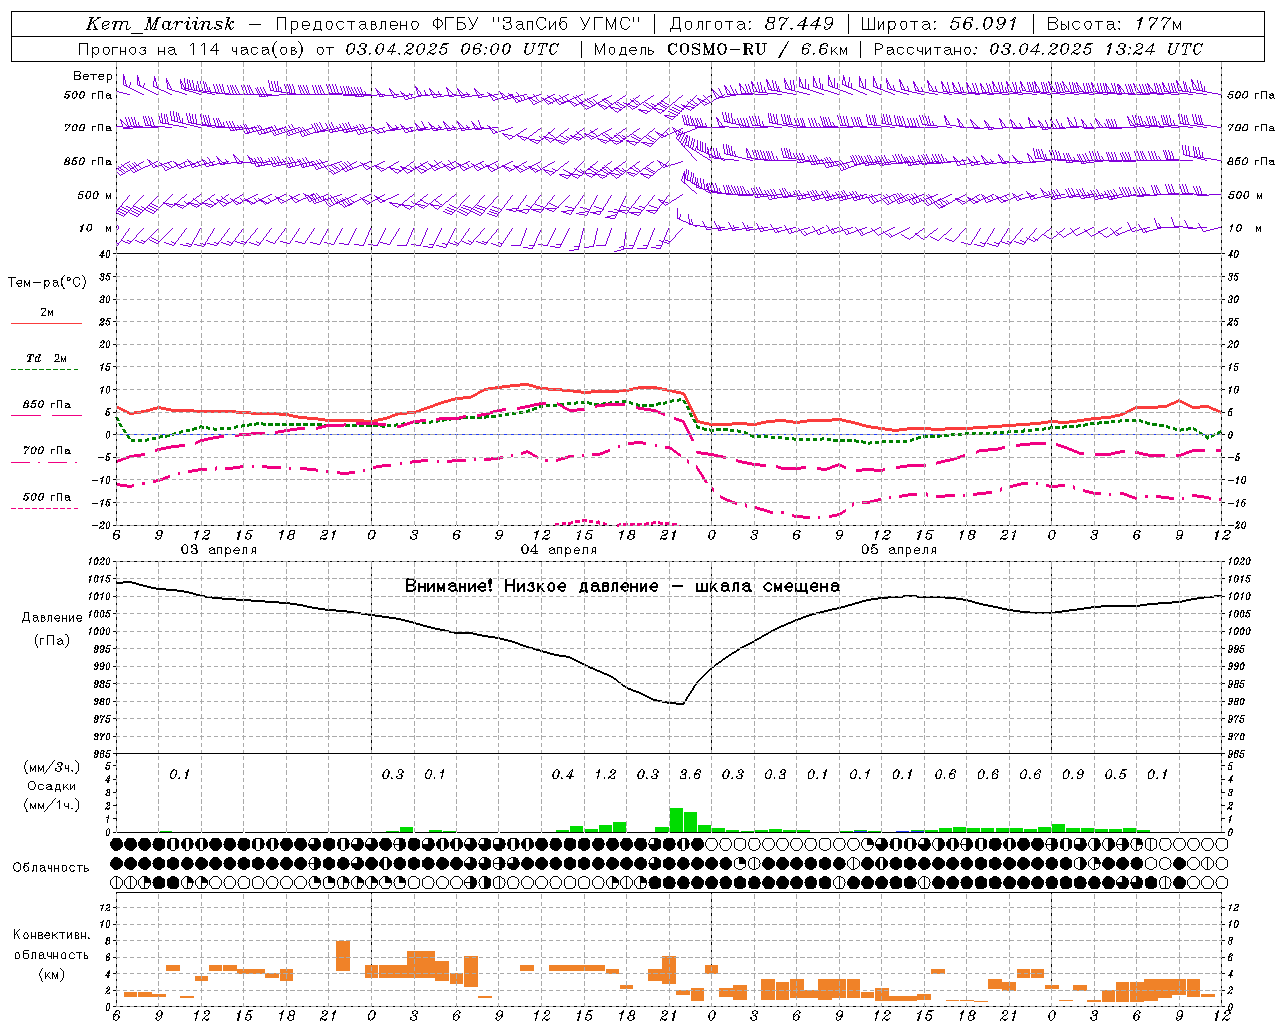
Task: Select the station name Kem_Mariinsk in header
Action: pyautogui.click(x=160, y=24)
